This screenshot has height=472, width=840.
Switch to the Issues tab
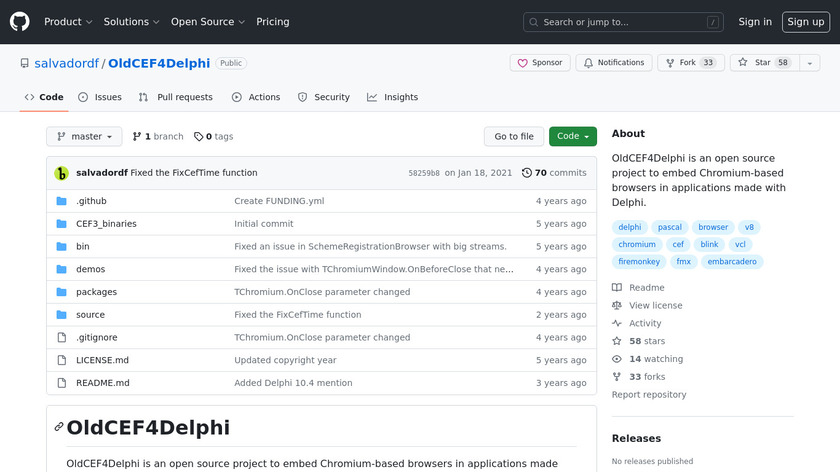tap(100, 97)
